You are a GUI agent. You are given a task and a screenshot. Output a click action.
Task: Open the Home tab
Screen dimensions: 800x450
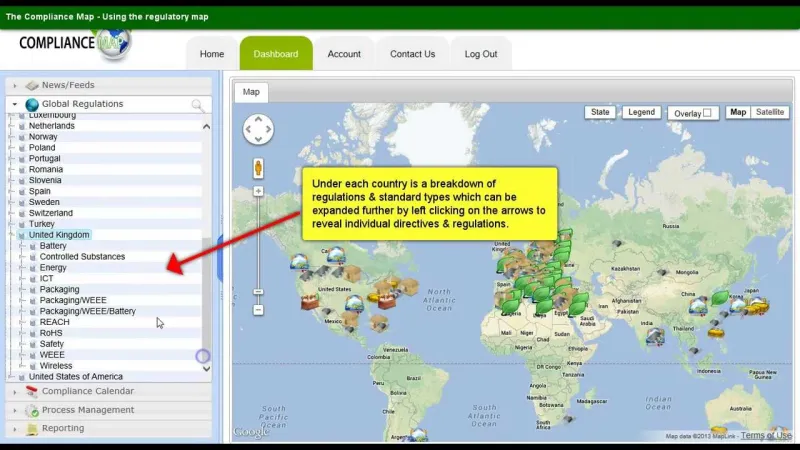[212, 54]
